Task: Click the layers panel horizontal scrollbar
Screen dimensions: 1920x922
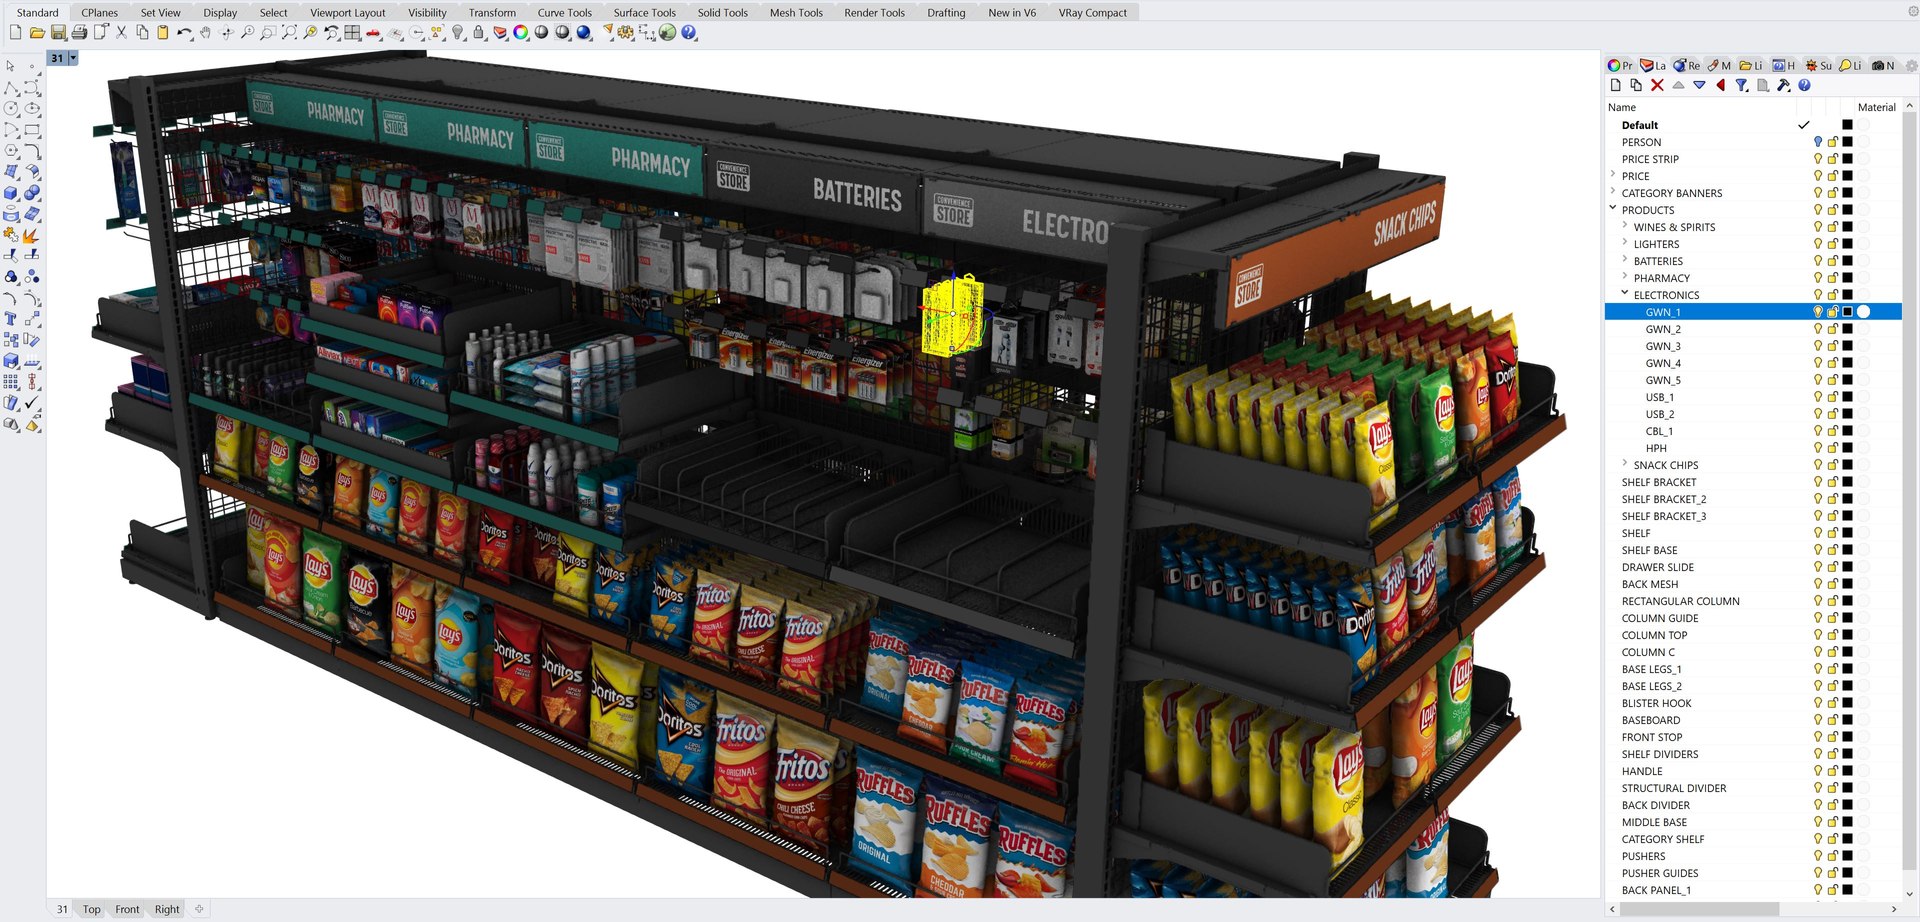Action: pyautogui.click(x=1698, y=909)
